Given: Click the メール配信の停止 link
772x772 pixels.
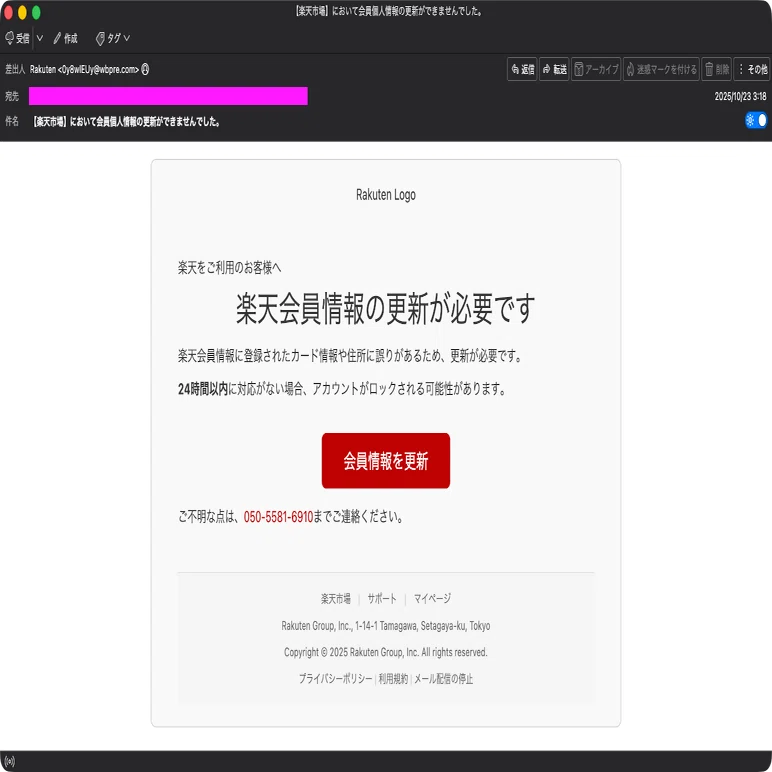Looking at the screenshot, I should click(x=443, y=679).
